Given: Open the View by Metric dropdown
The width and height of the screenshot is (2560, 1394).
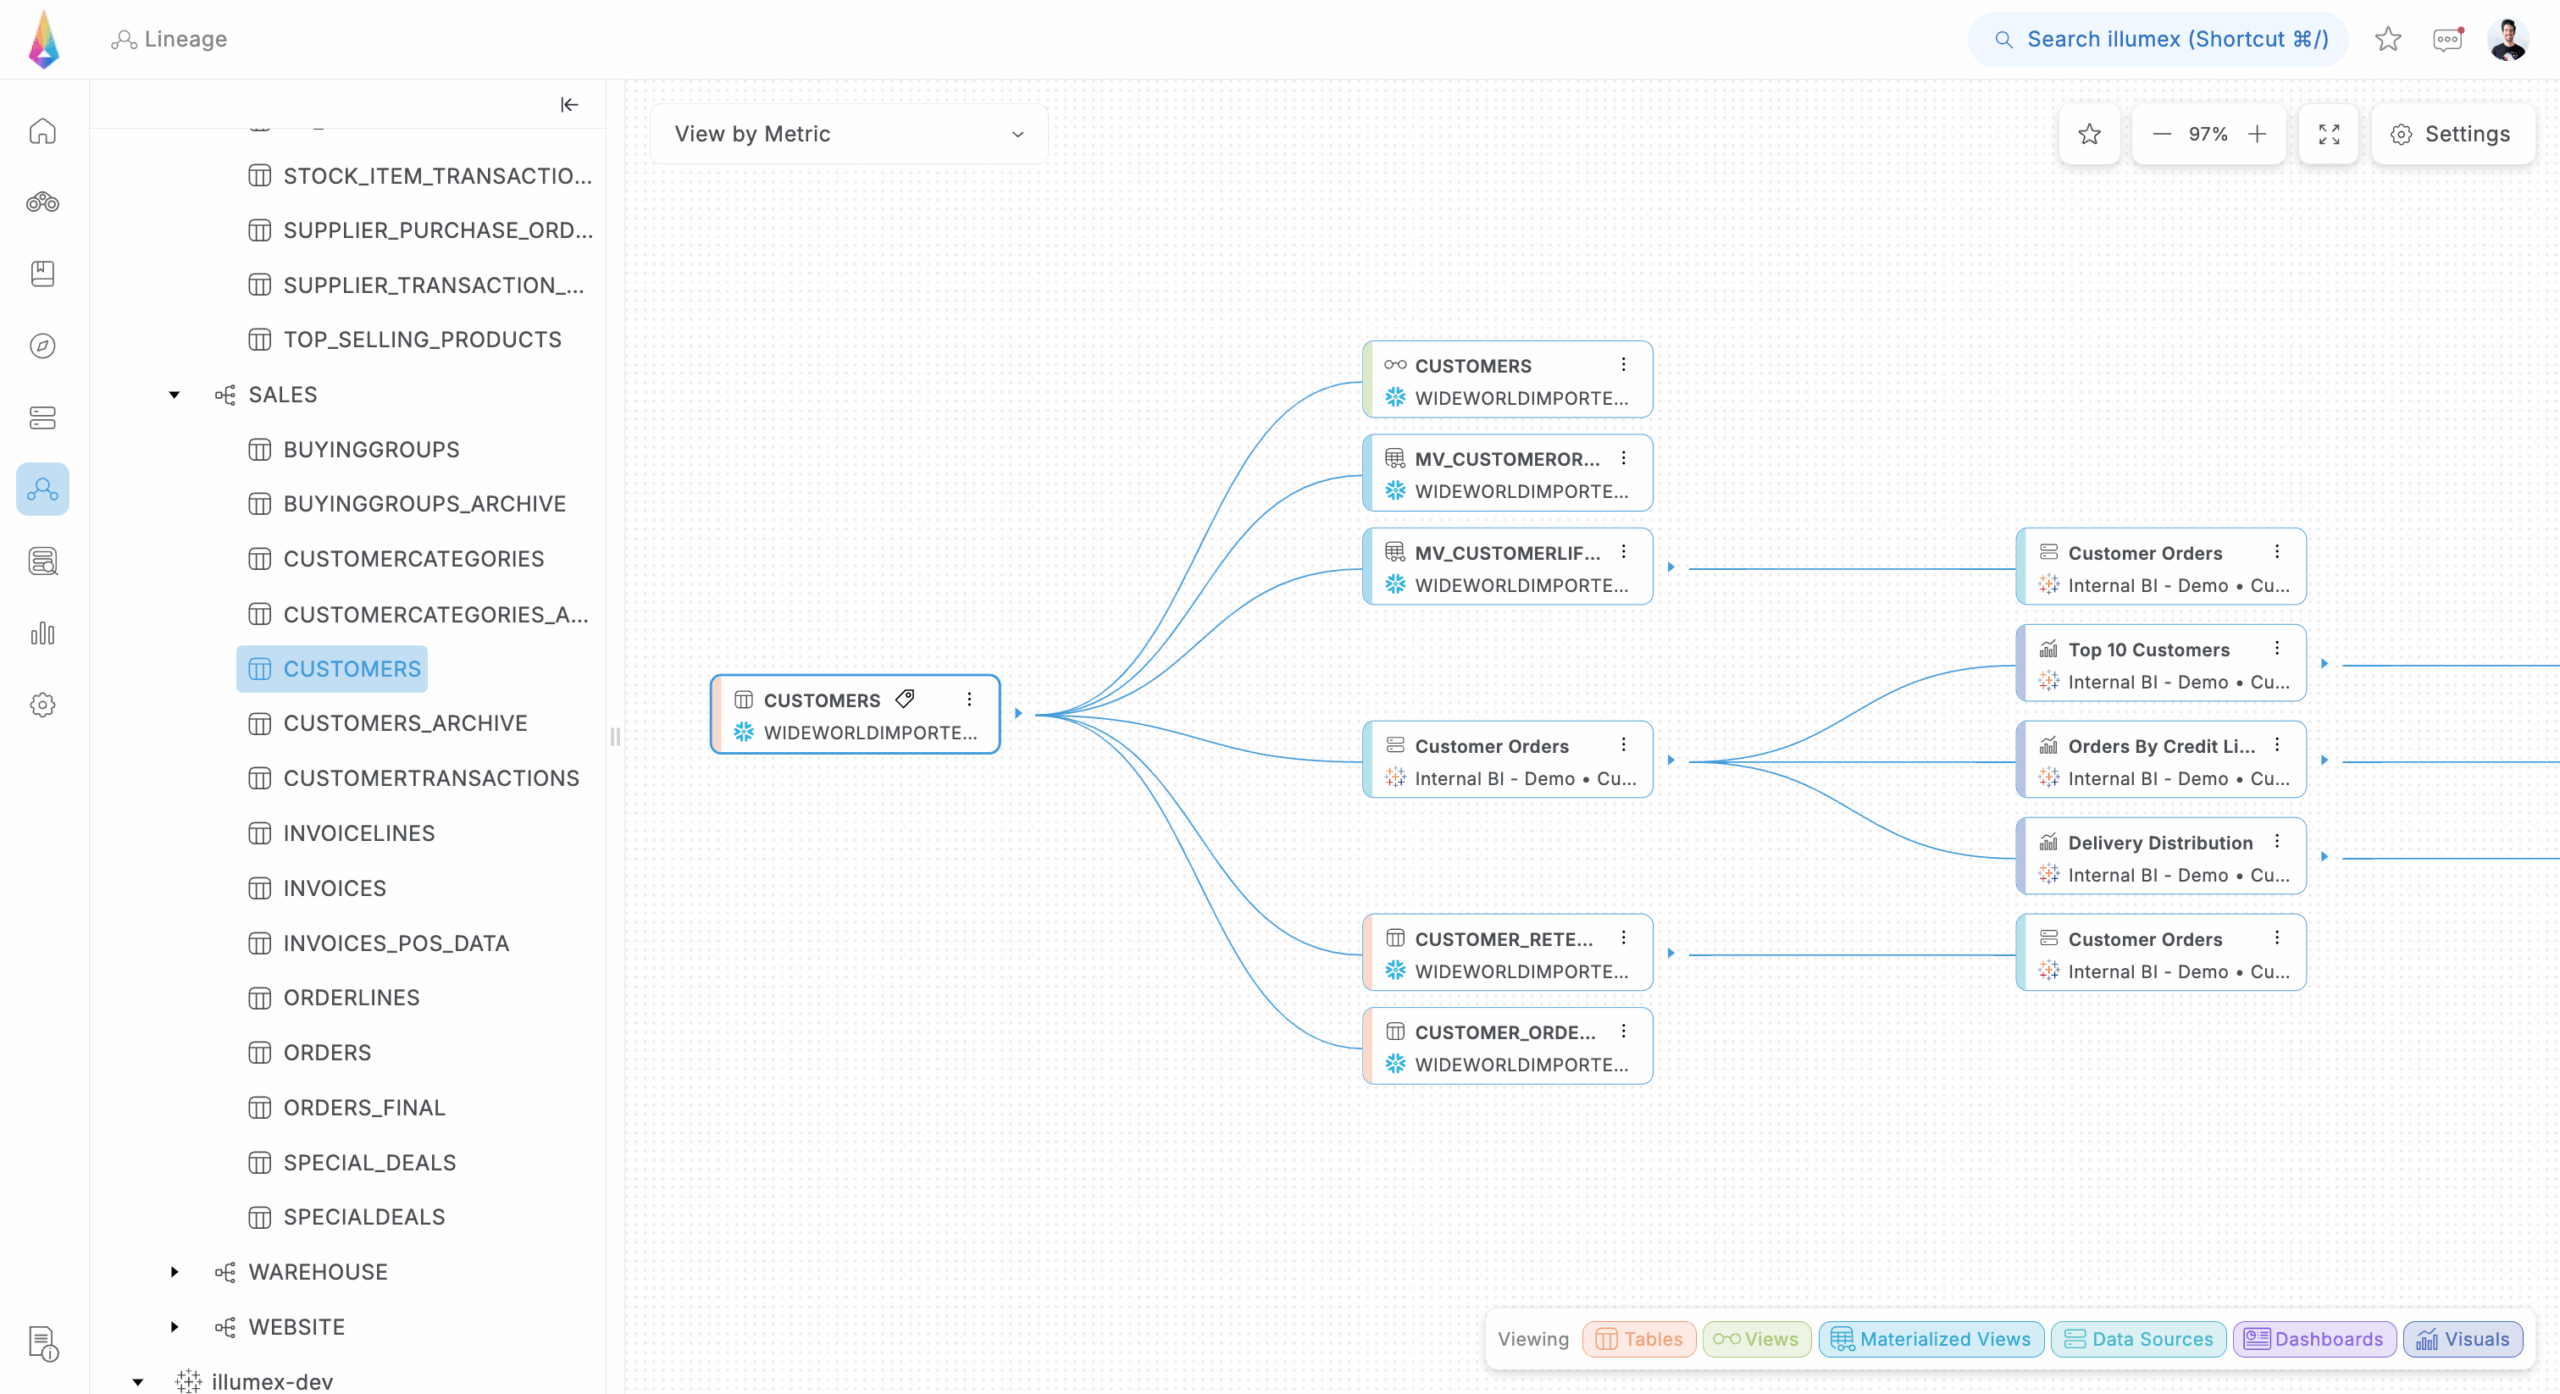Looking at the screenshot, I should [x=848, y=133].
